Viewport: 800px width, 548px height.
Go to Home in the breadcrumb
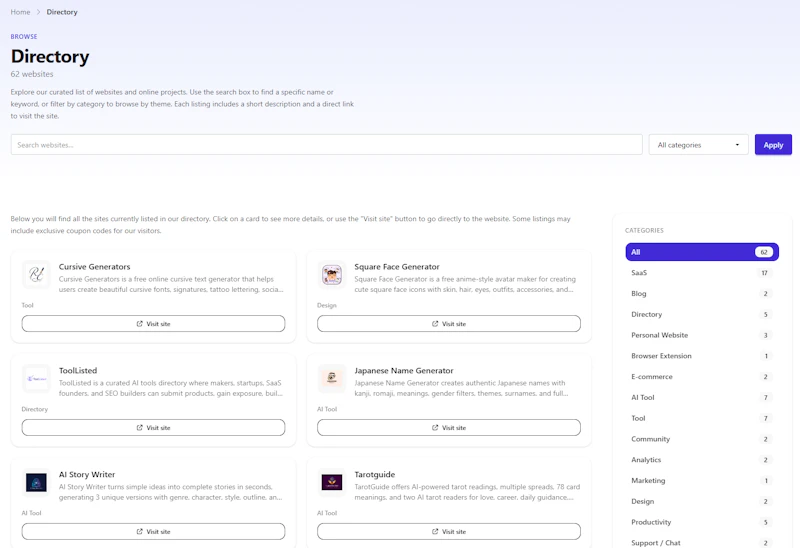coord(20,12)
